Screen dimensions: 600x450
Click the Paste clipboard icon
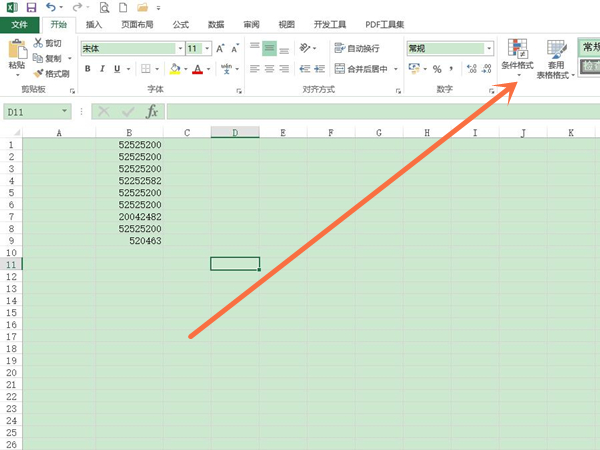pyautogui.click(x=17, y=50)
